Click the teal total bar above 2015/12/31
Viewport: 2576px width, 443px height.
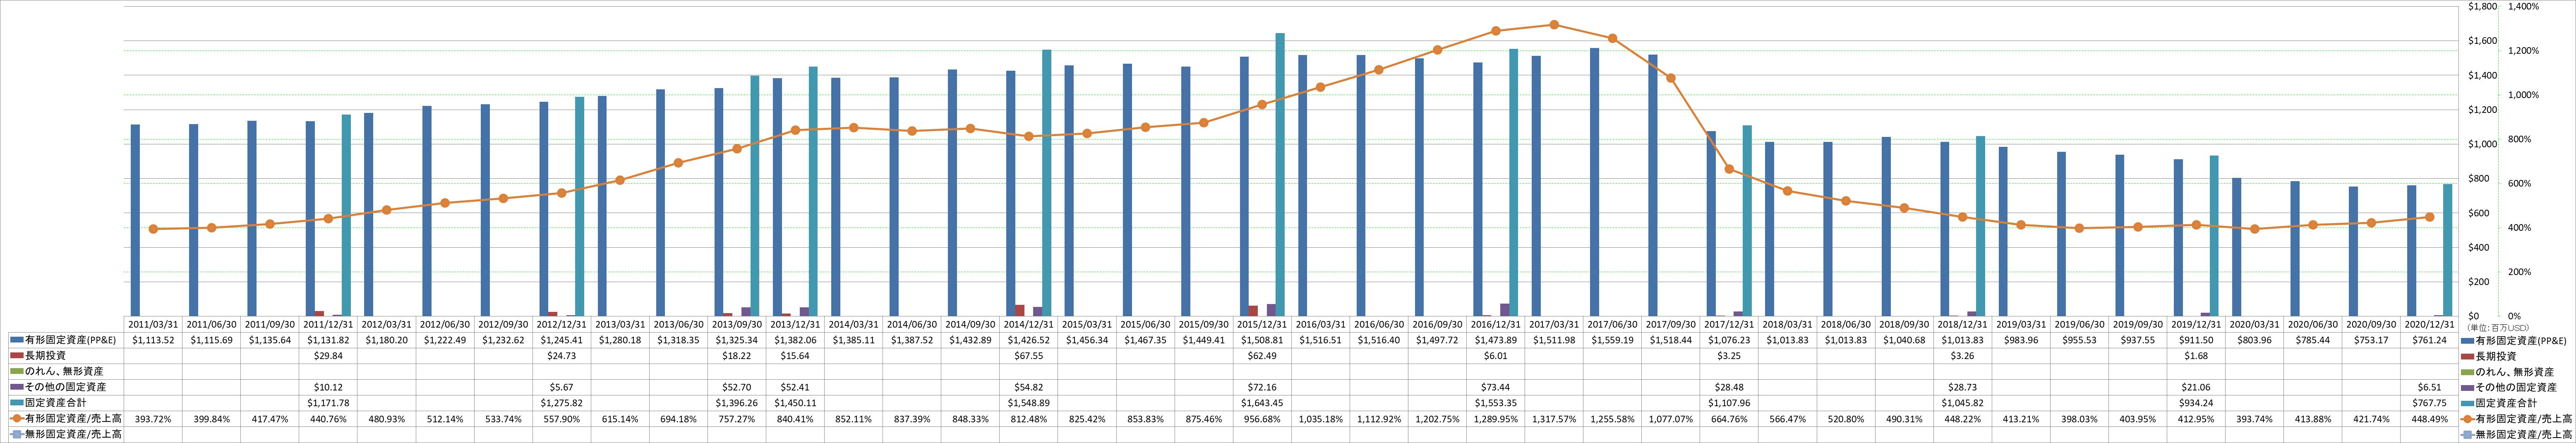(x=1280, y=175)
